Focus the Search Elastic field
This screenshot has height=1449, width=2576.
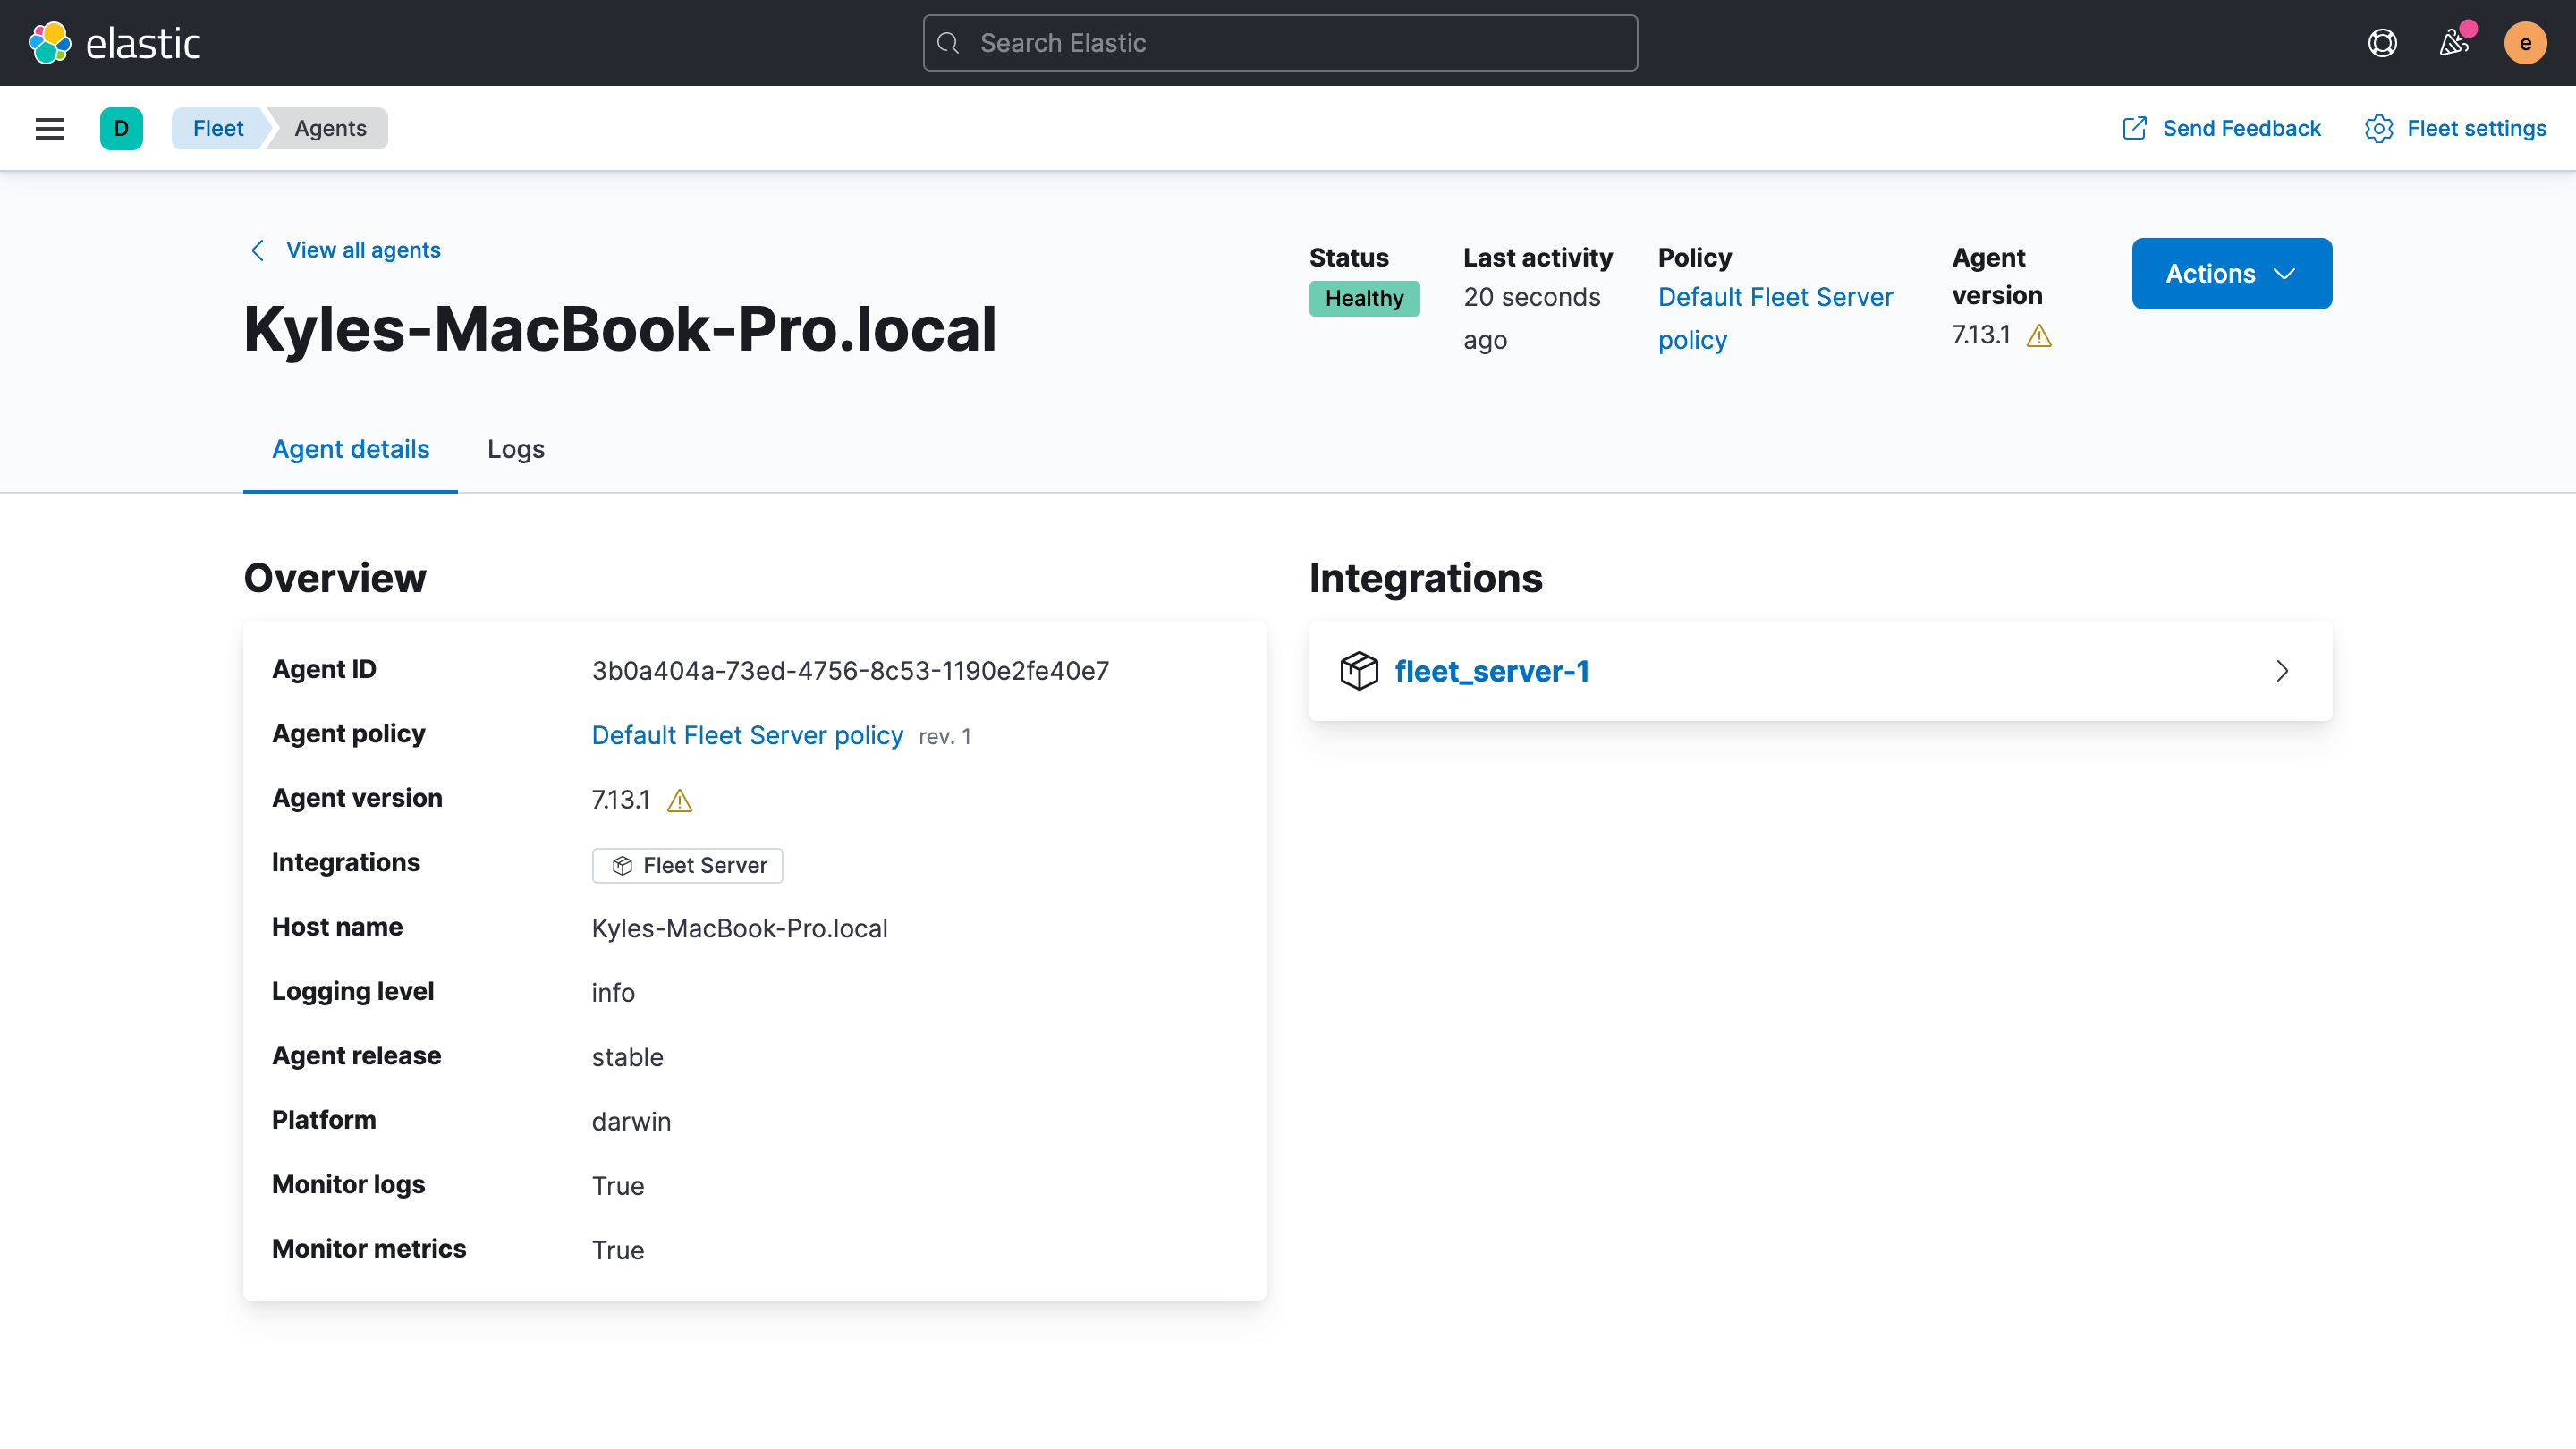click(x=1280, y=43)
